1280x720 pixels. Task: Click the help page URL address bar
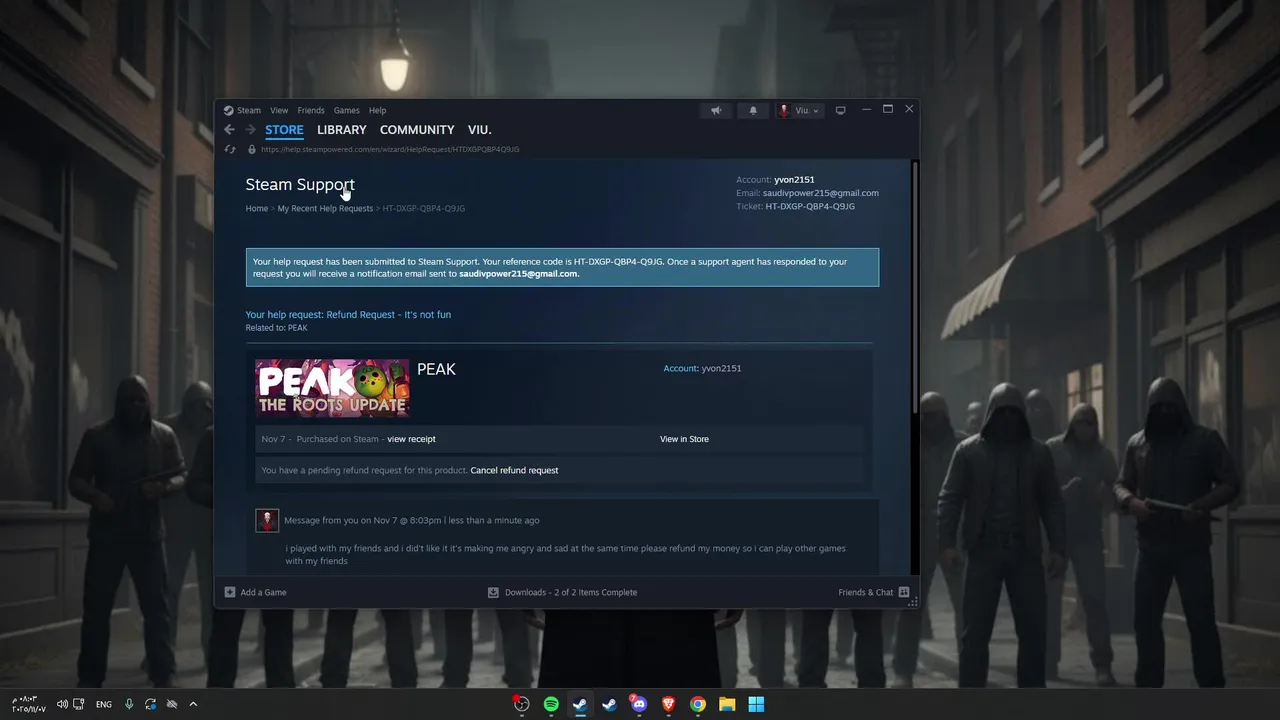click(390, 149)
